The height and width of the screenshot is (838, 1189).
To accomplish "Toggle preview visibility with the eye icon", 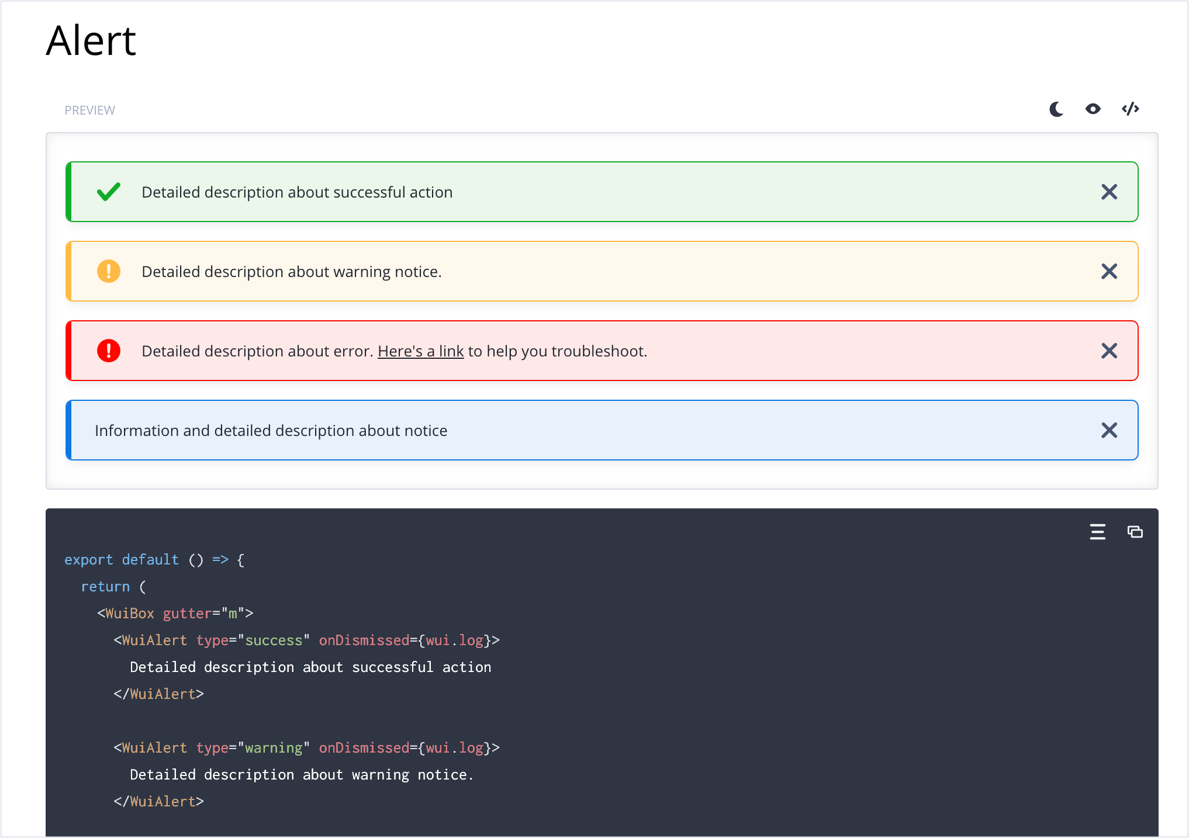I will (1092, 109).
